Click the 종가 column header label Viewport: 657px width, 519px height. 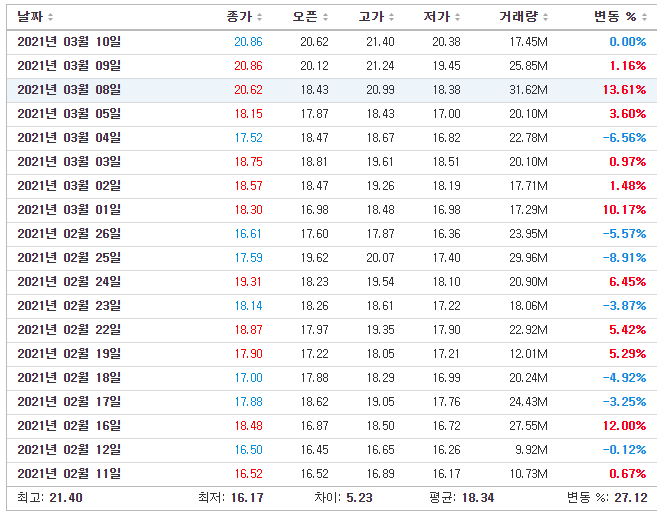[240, 17]
